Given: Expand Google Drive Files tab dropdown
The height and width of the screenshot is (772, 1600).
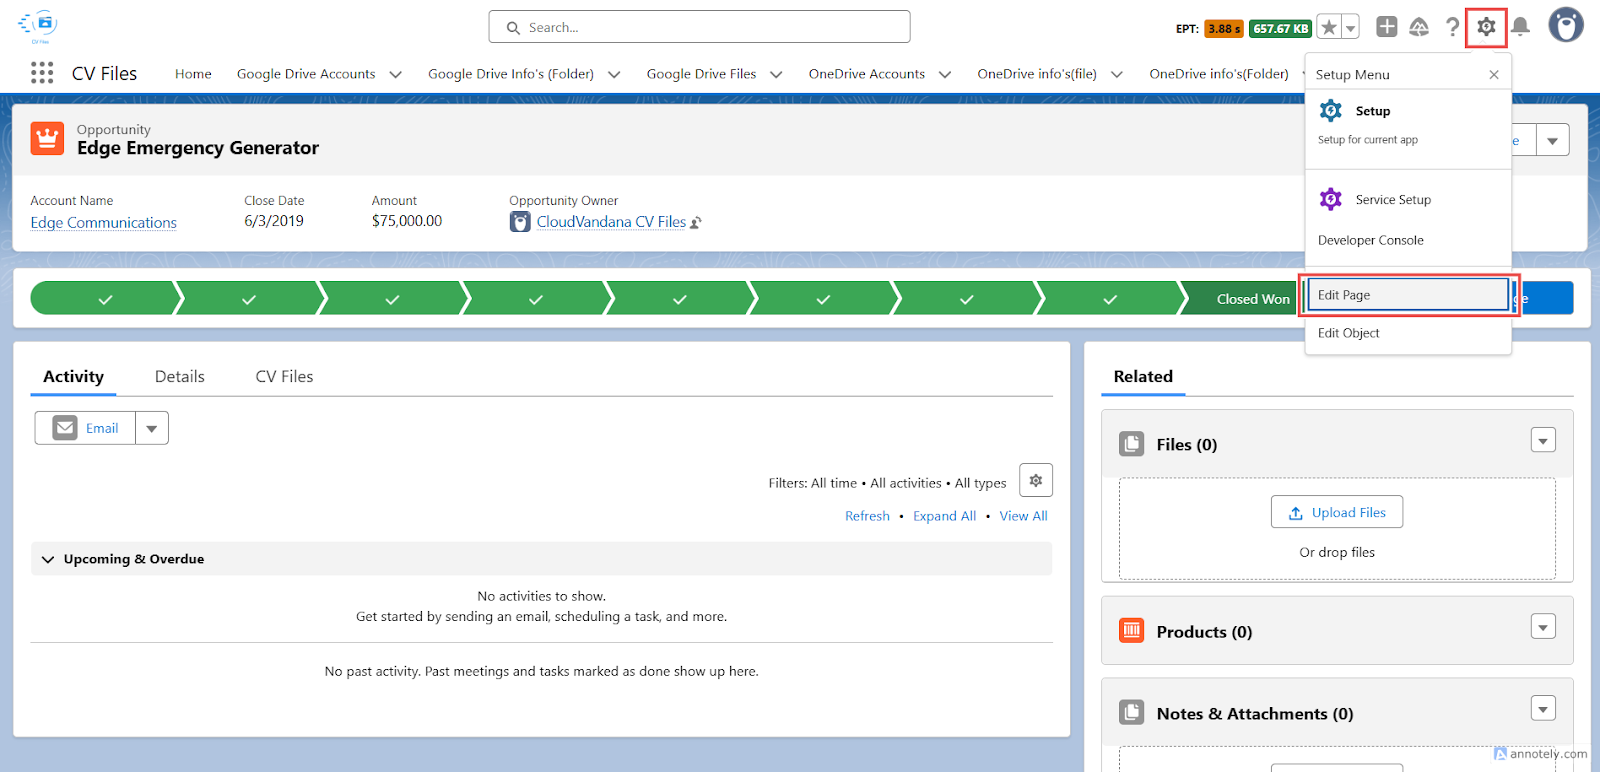Looking at the screenshot, I should point(776,74).
